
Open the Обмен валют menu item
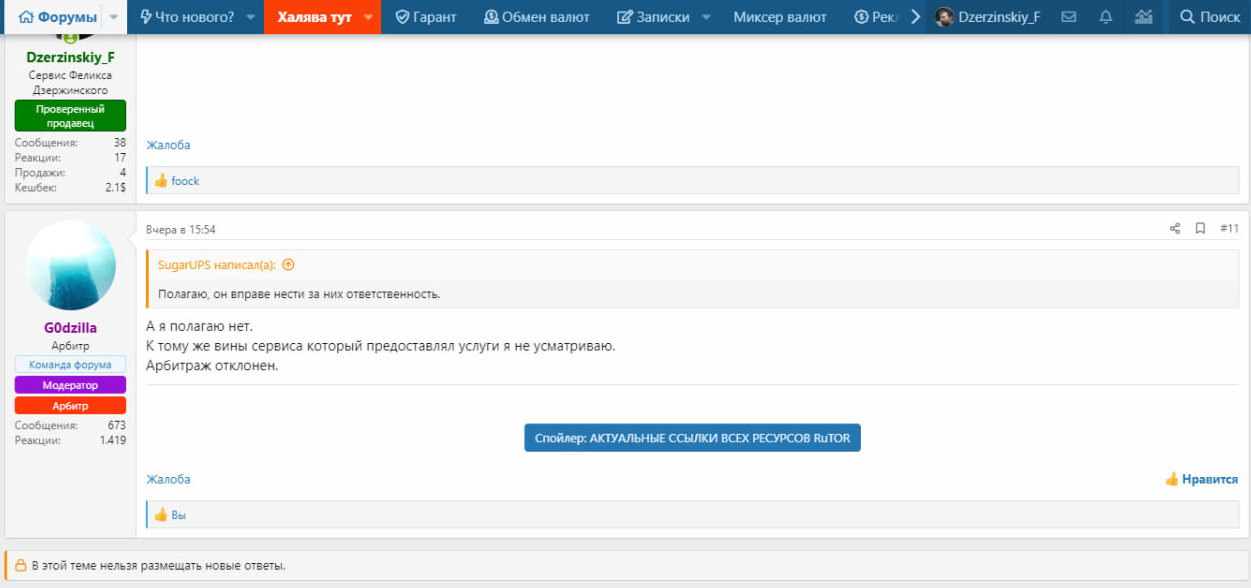536,17
